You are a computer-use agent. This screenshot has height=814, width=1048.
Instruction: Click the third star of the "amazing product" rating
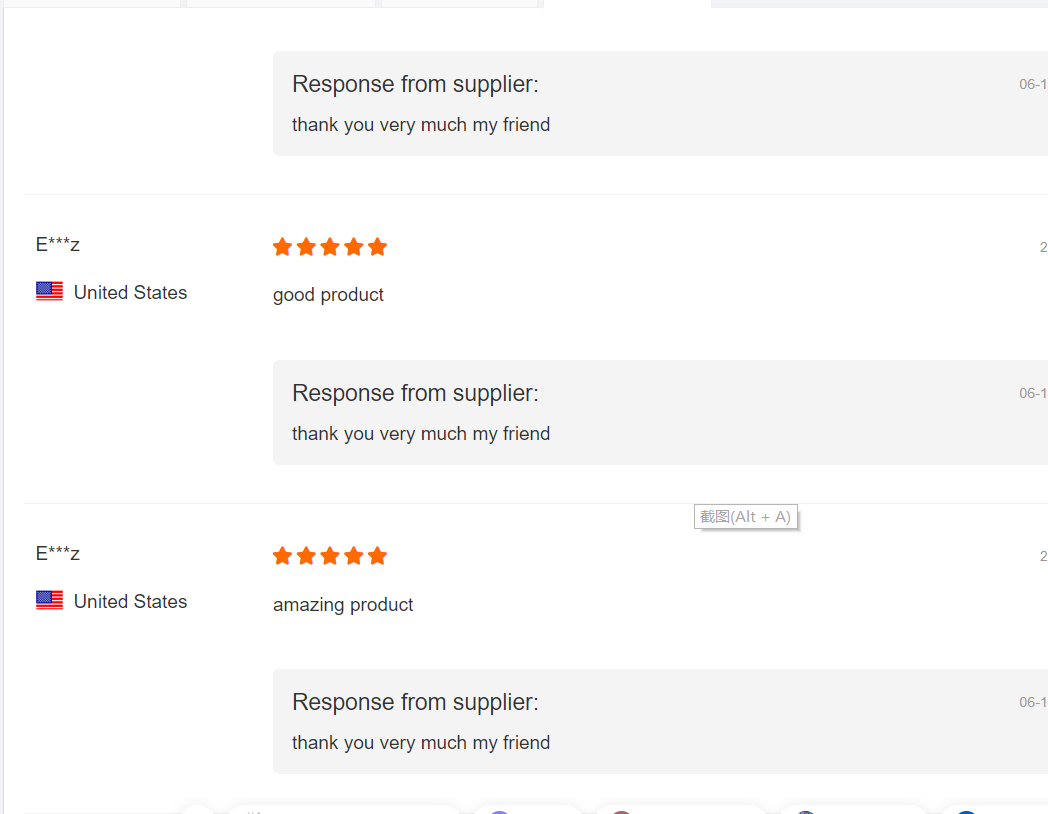[330, 556]
